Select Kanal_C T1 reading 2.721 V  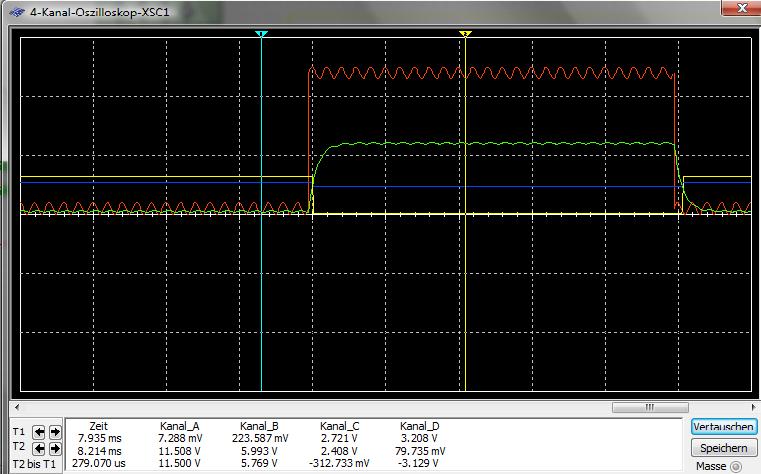click(x=339, y=438)
